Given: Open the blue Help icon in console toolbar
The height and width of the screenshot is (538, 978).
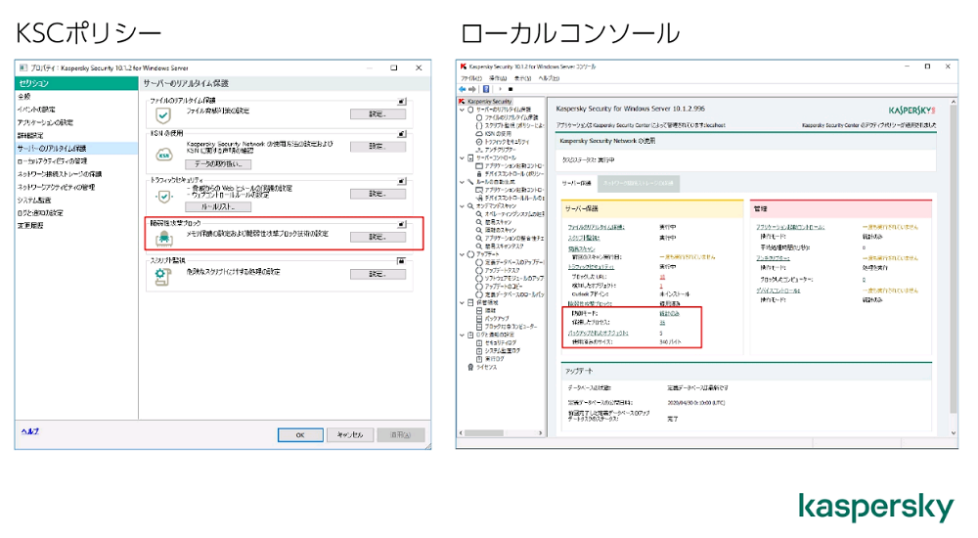Looking at the screenshot, I should tap(486, 89).
